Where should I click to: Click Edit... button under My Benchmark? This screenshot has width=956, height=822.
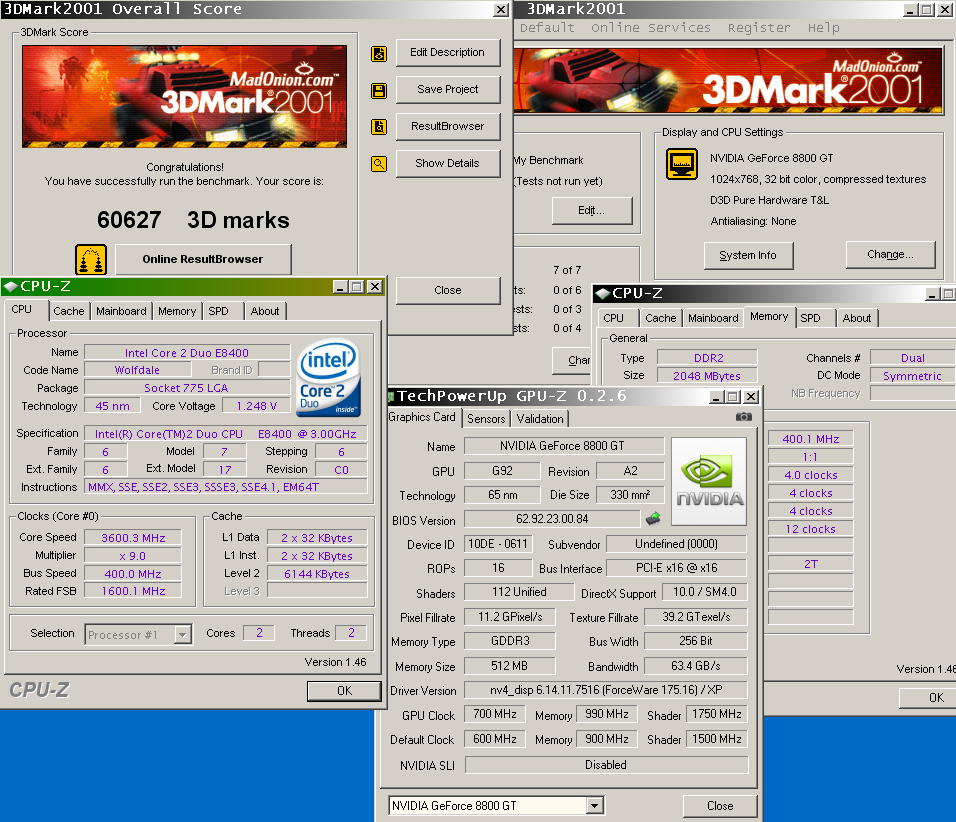coord(591,210)
